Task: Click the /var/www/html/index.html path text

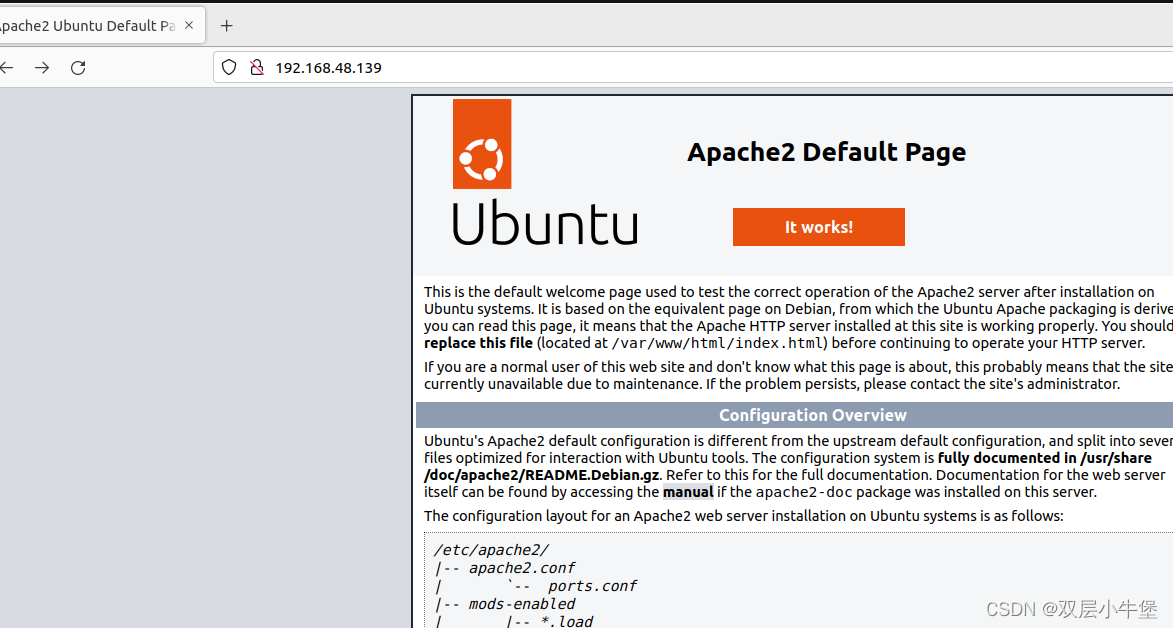Action: 718,343
